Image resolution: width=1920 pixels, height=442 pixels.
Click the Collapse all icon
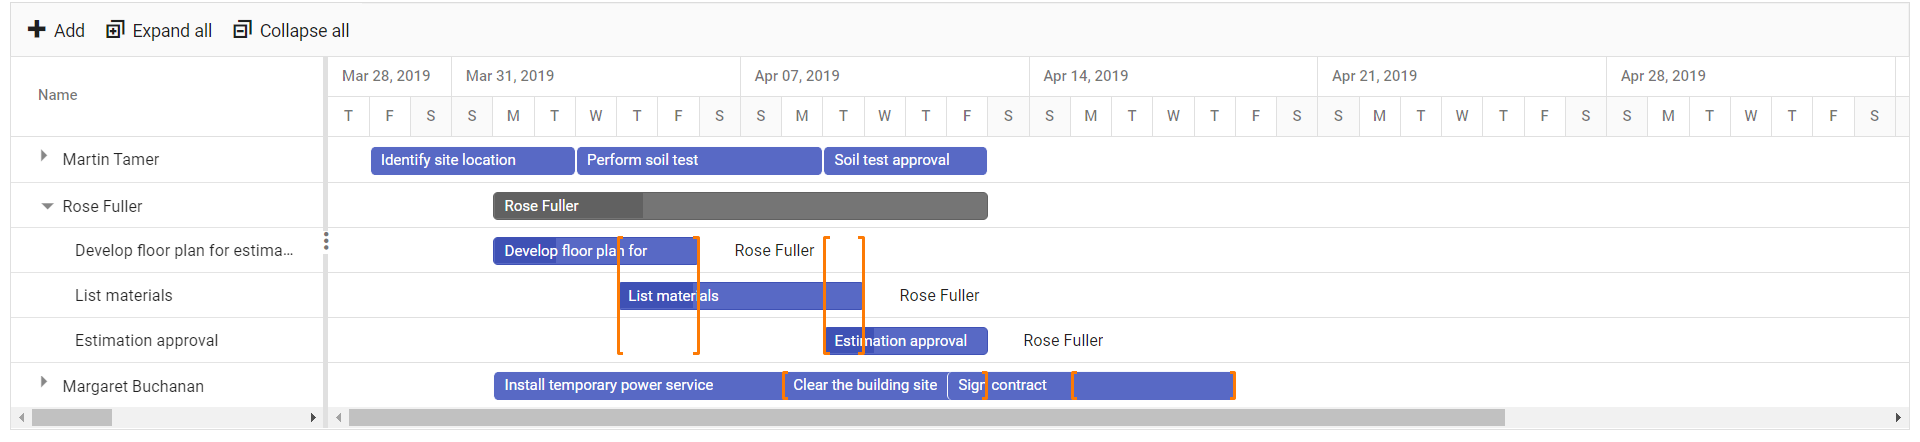coord(242,30)
